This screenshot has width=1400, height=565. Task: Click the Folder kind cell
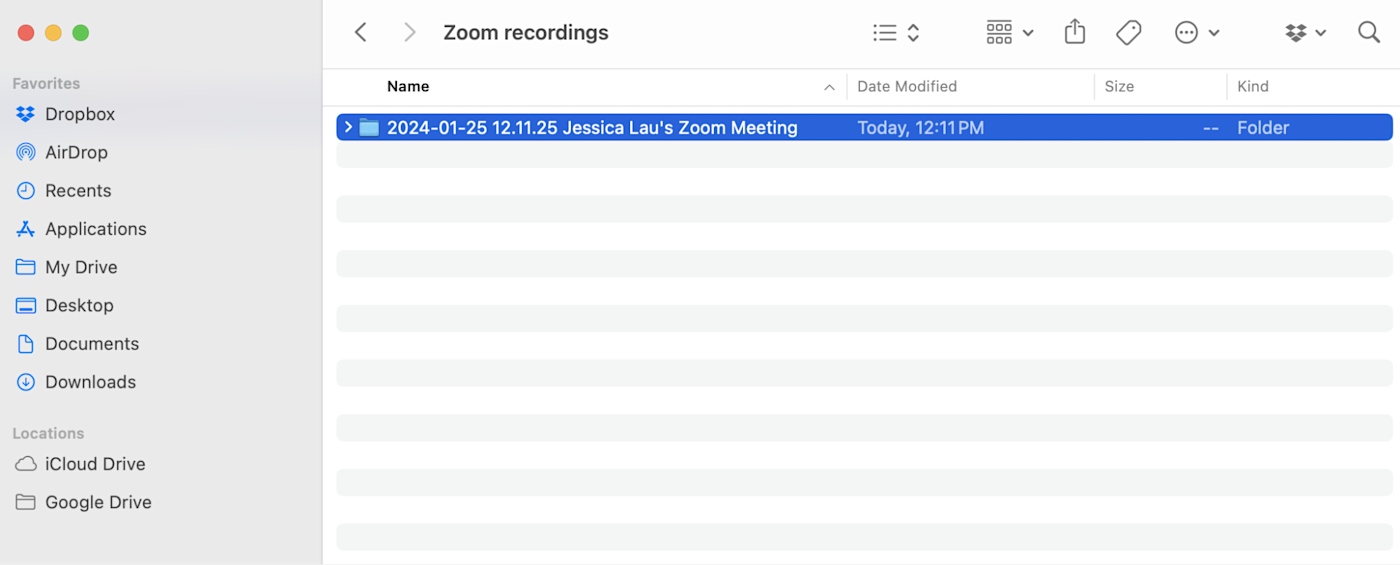1263,127
